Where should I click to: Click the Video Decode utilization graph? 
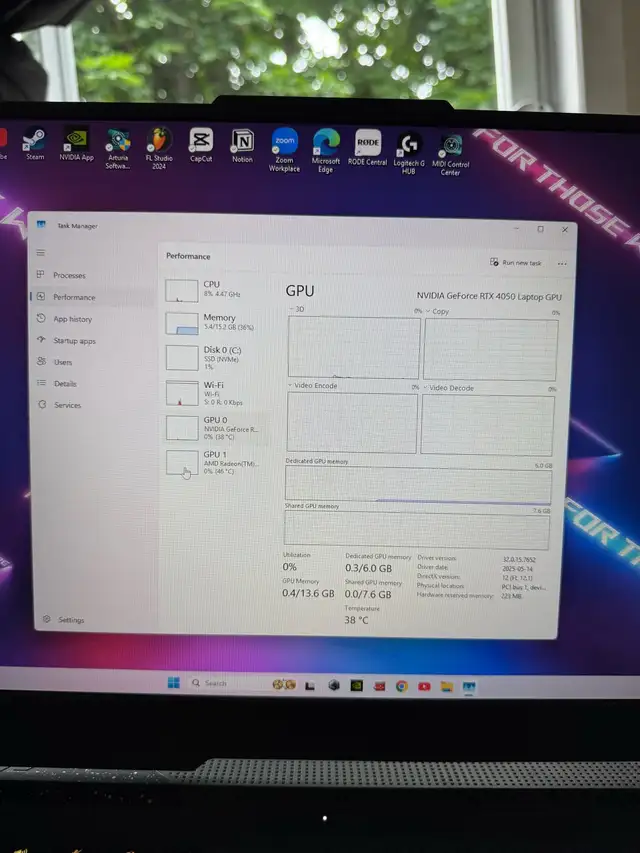click(x=487, y=425)
